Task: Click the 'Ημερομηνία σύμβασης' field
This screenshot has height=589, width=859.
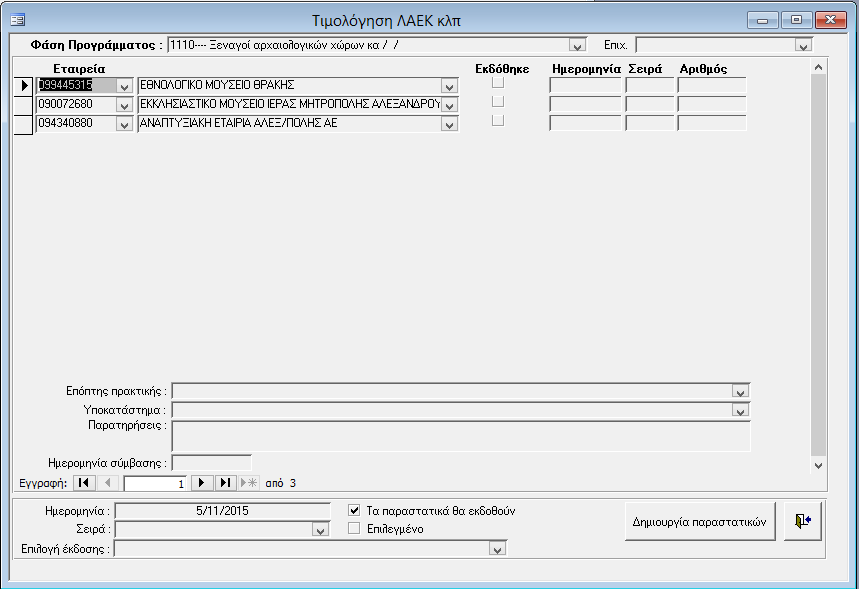Action: [x=211, y=463]
